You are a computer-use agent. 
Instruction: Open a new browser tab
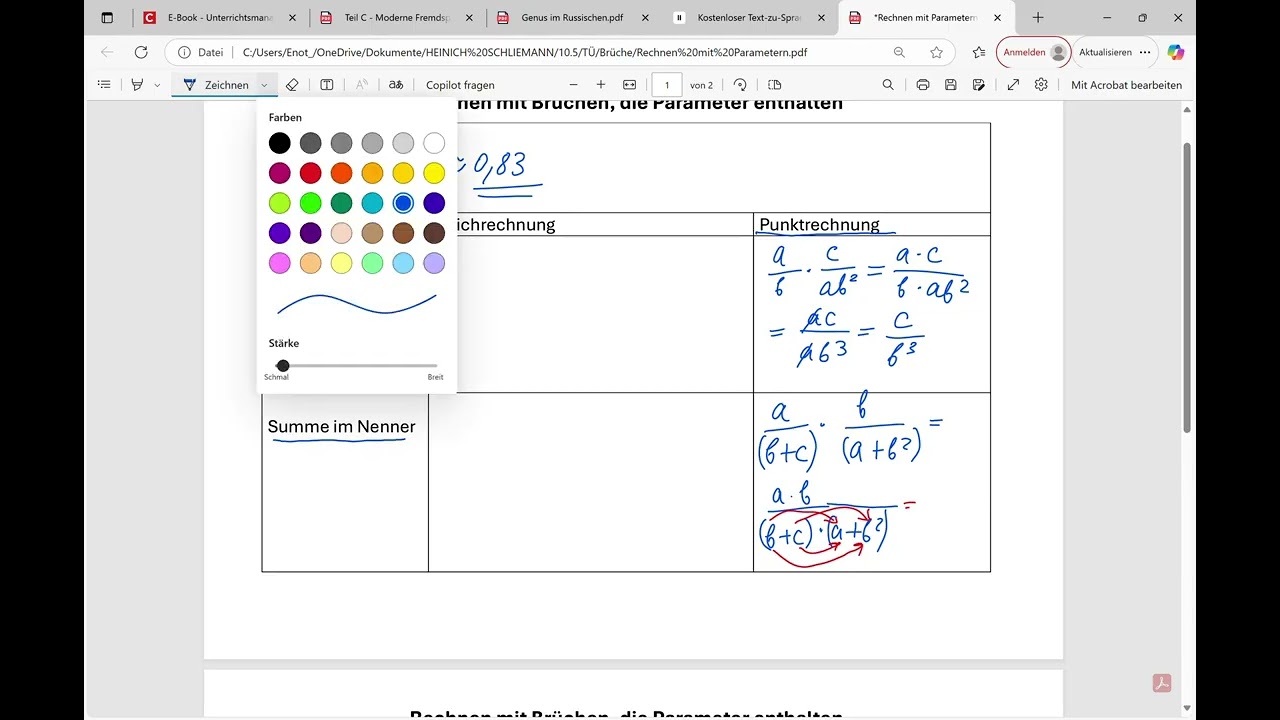click(x=1038, y=18)
